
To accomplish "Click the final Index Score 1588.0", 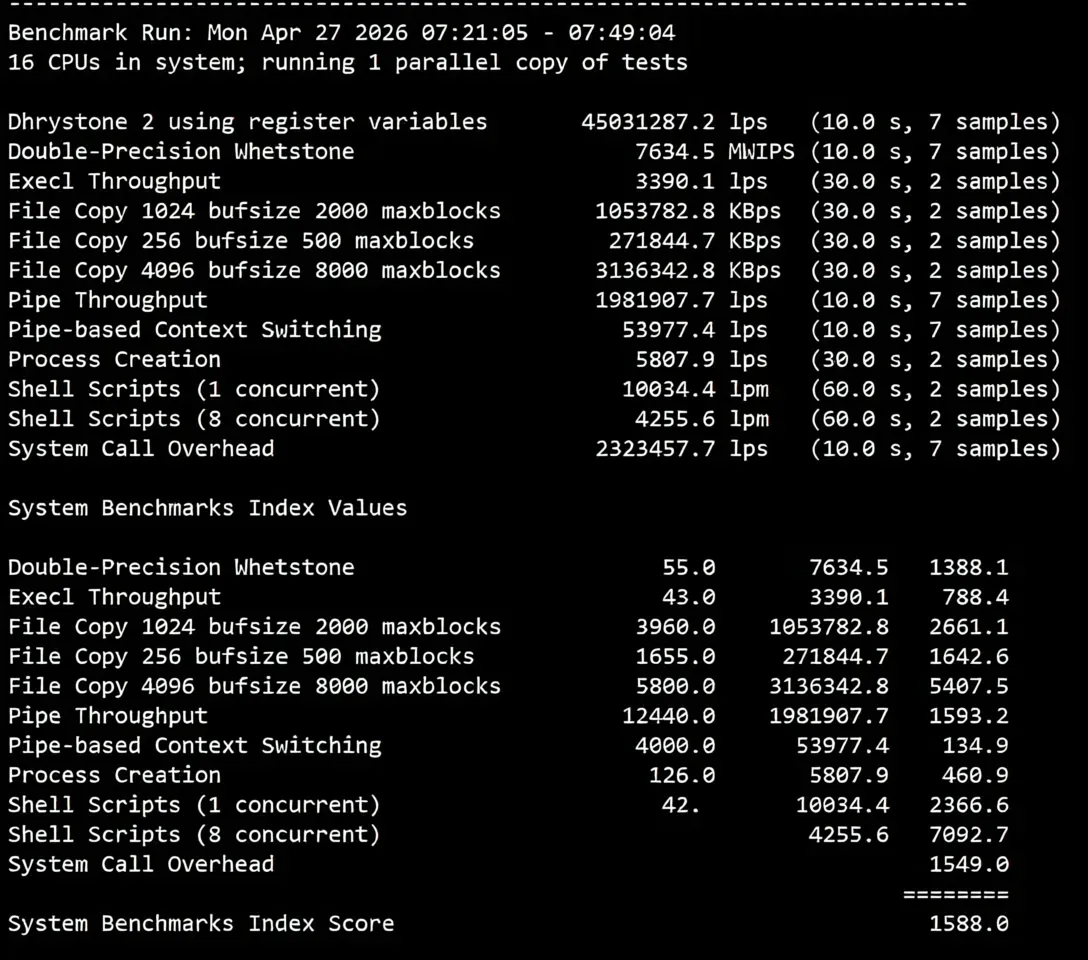I will (969, 924).
